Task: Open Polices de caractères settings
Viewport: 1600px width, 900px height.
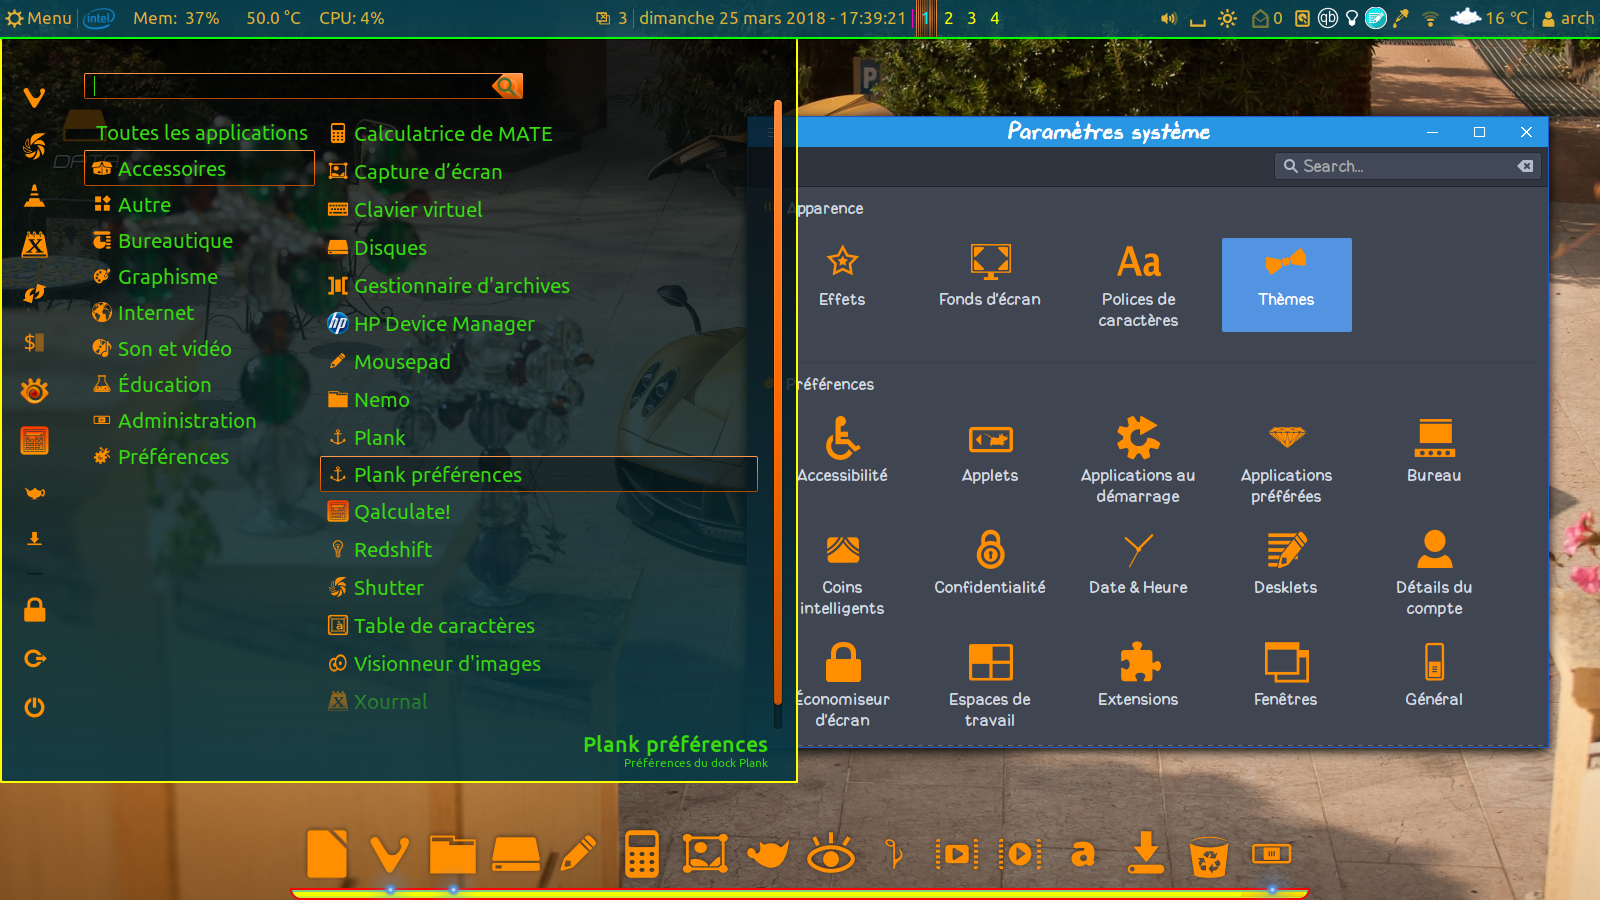Action: pyautogui.click(x=1138, y=285)
